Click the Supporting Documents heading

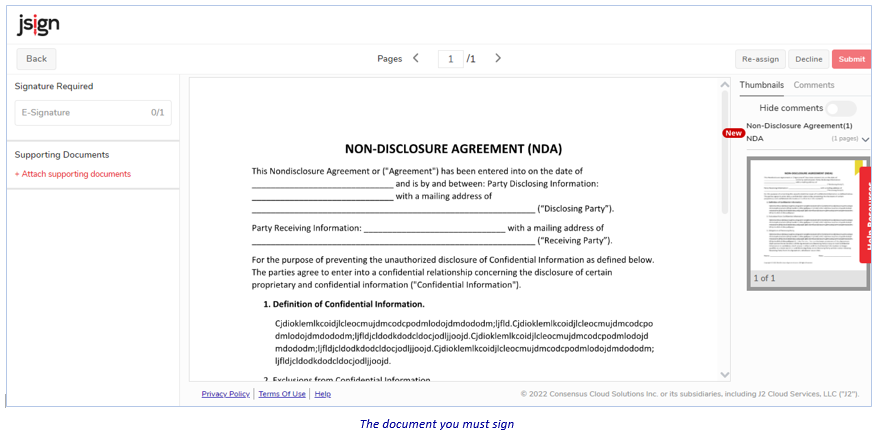tap(62, 155)
